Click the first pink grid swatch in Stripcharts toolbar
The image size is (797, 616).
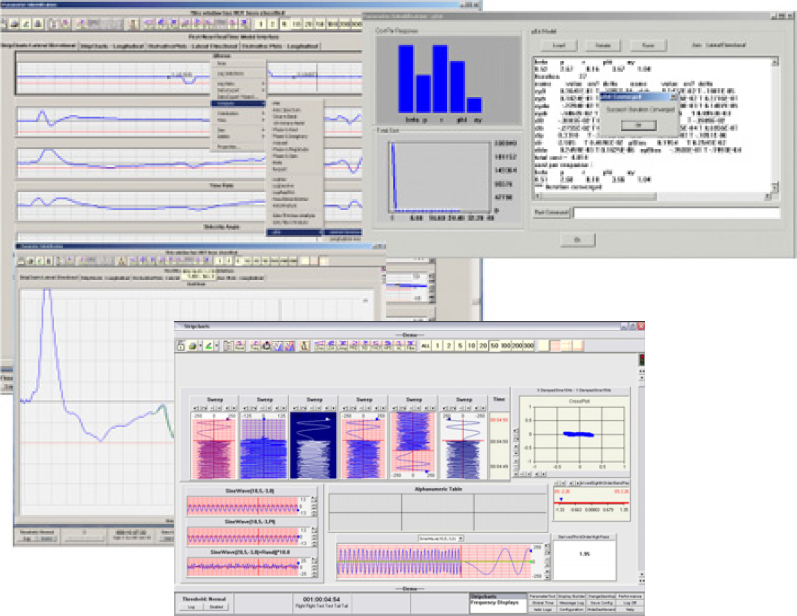tap(555, 346)
